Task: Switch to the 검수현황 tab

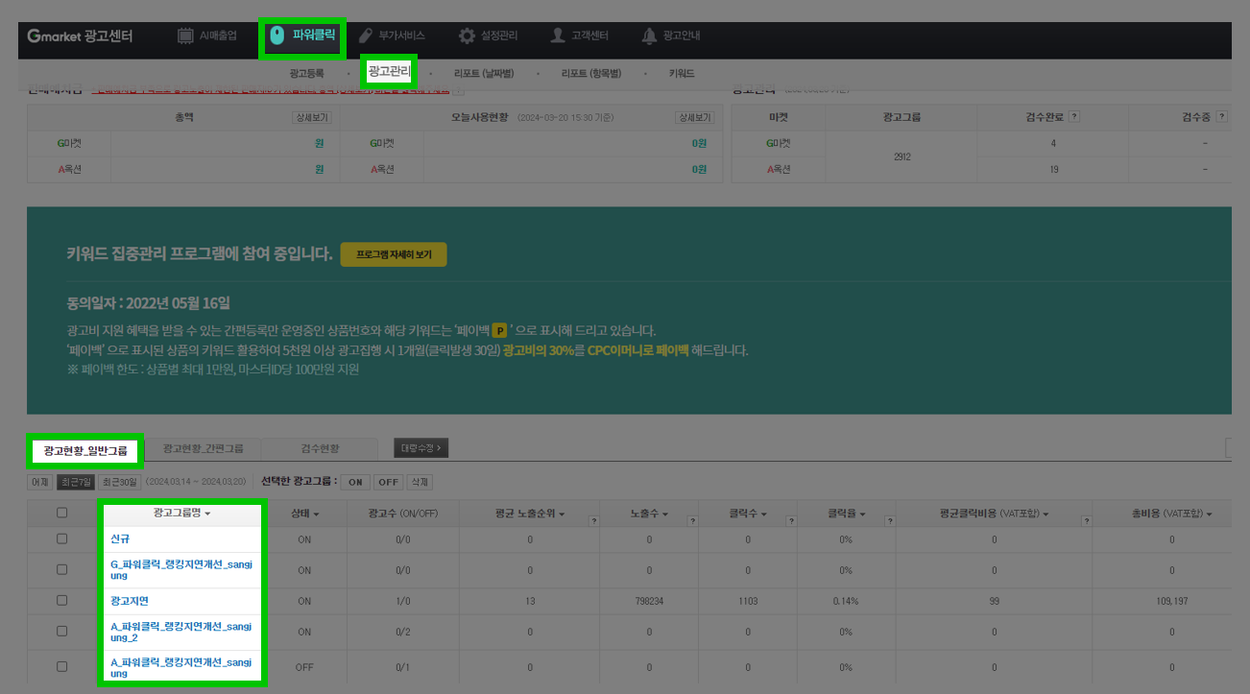Action: pyautogui.click(x=322, y=448)
